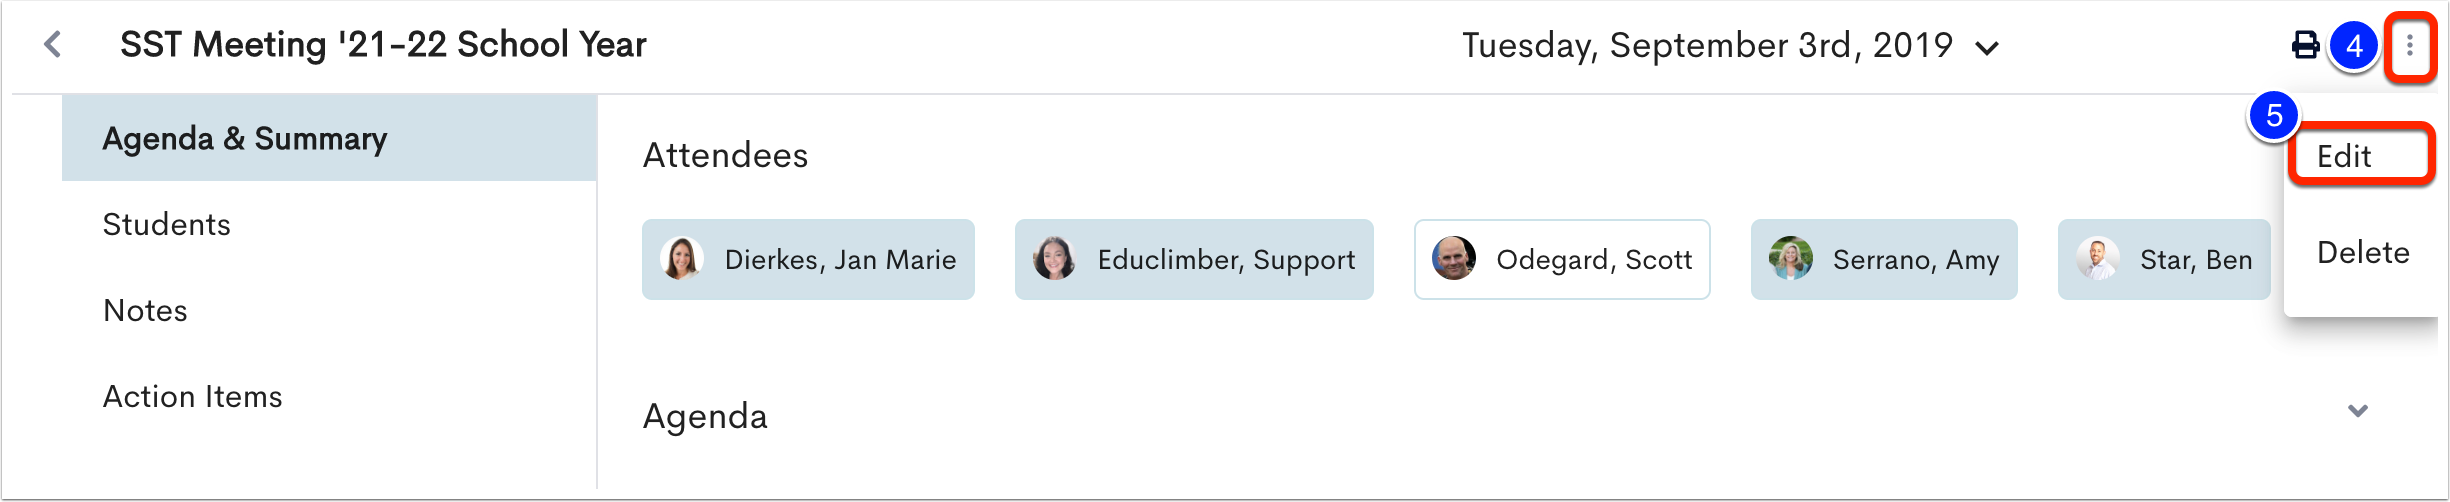The width and height of the screenshot is (2450, 502).
Task: Click Amy Serrano's avatar photo
Action: 1790,259
